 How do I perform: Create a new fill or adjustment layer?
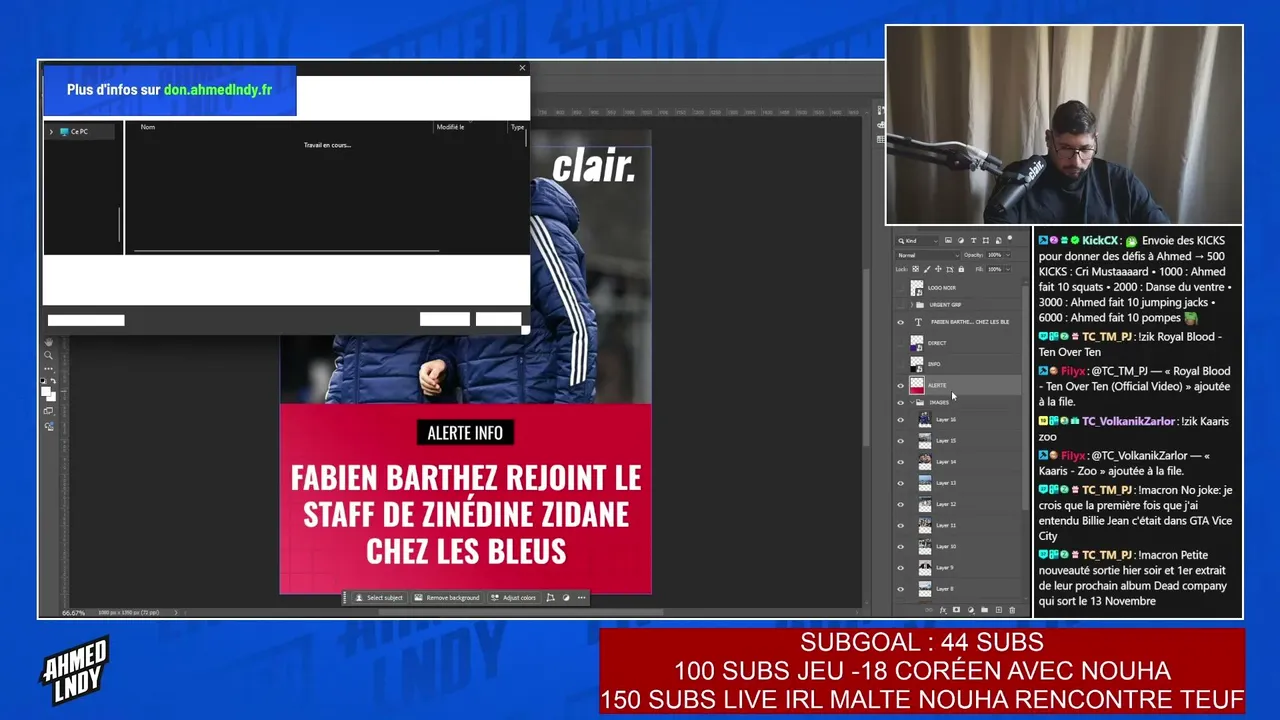[970, 610]
